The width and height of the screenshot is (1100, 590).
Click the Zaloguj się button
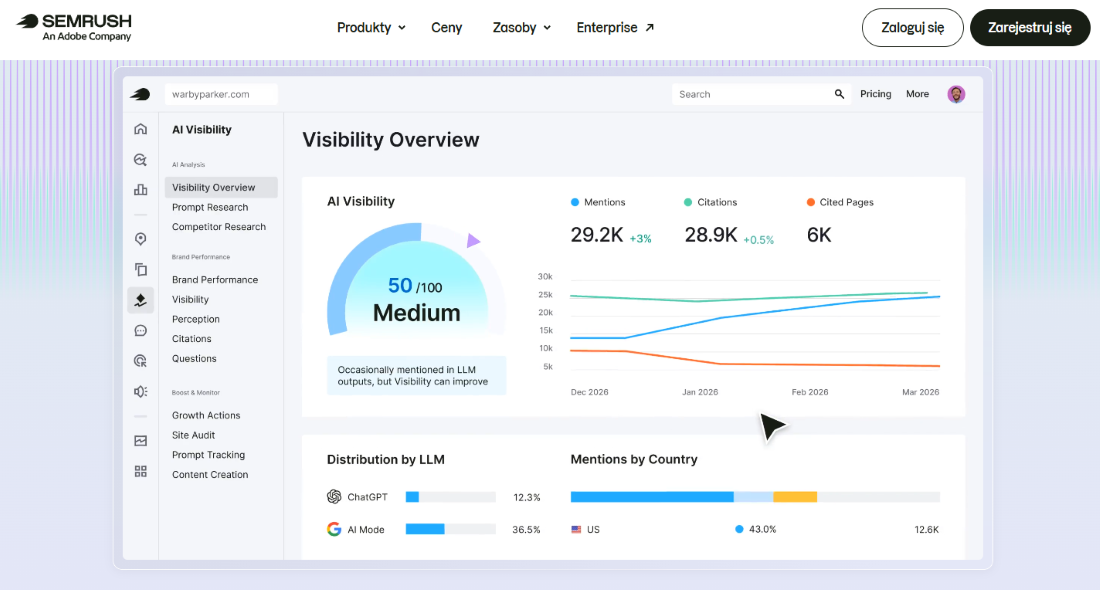click(912, 27)
